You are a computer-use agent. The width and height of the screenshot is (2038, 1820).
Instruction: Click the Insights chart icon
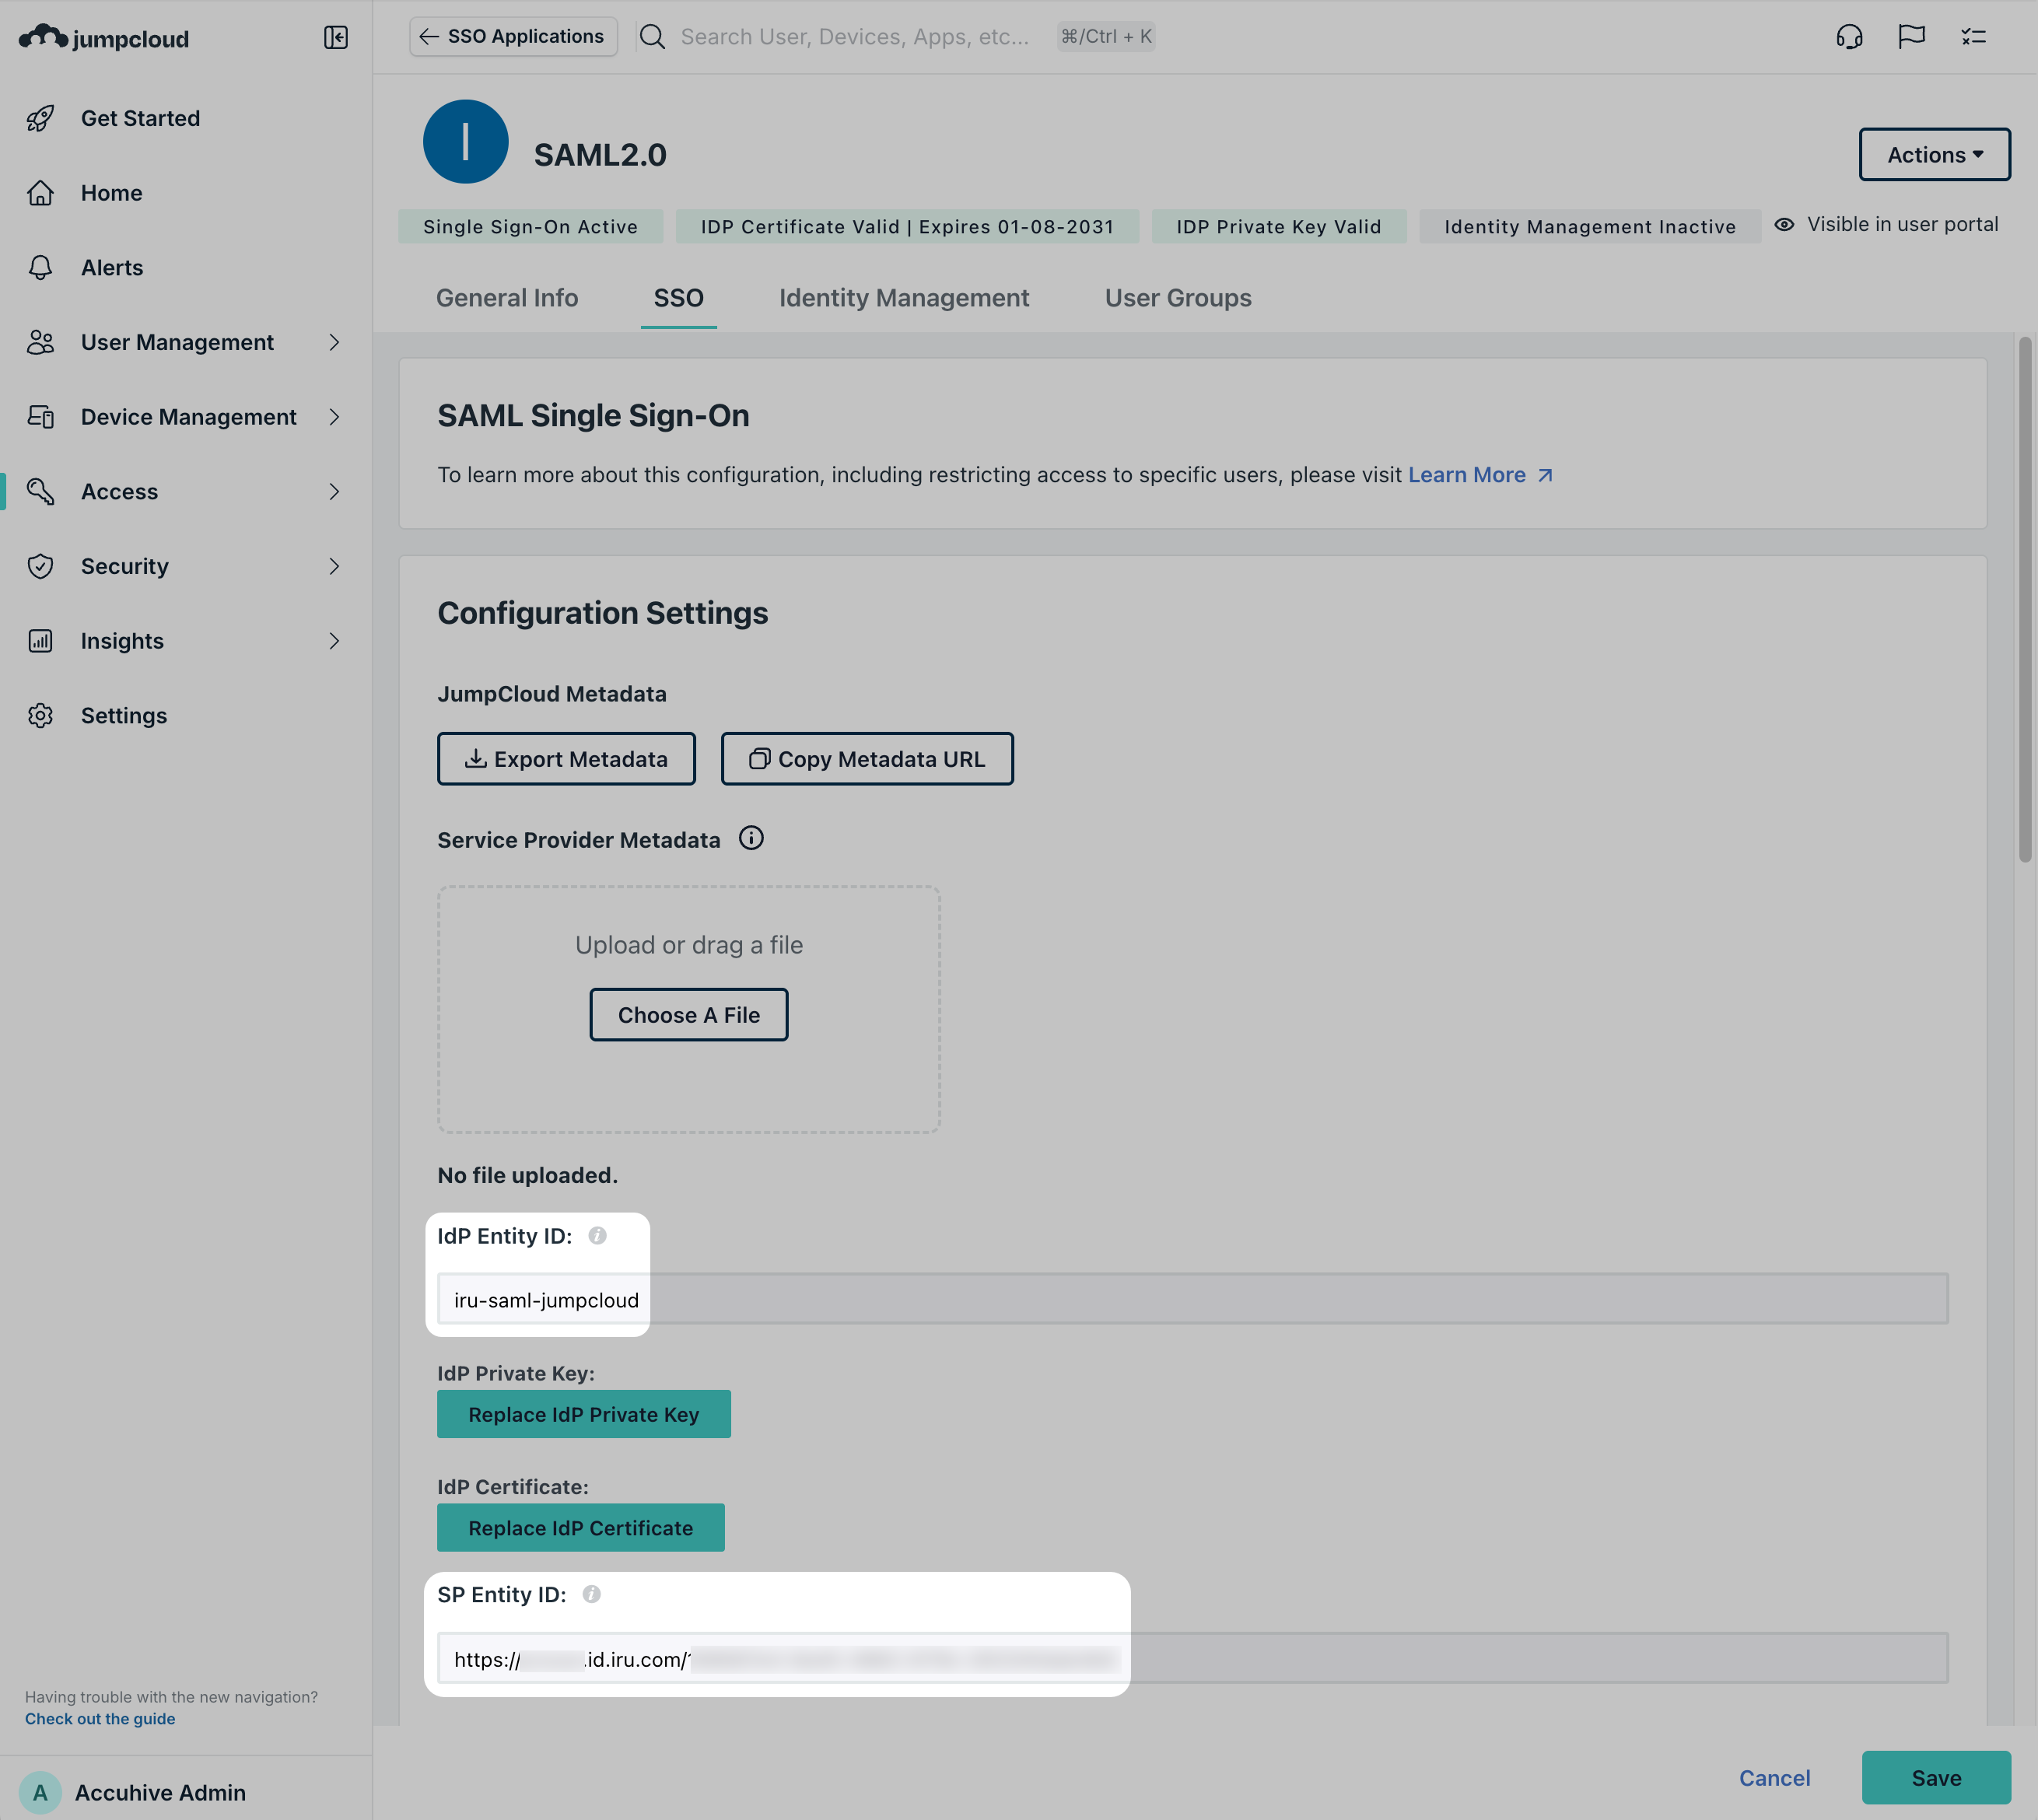click(40, 641)
